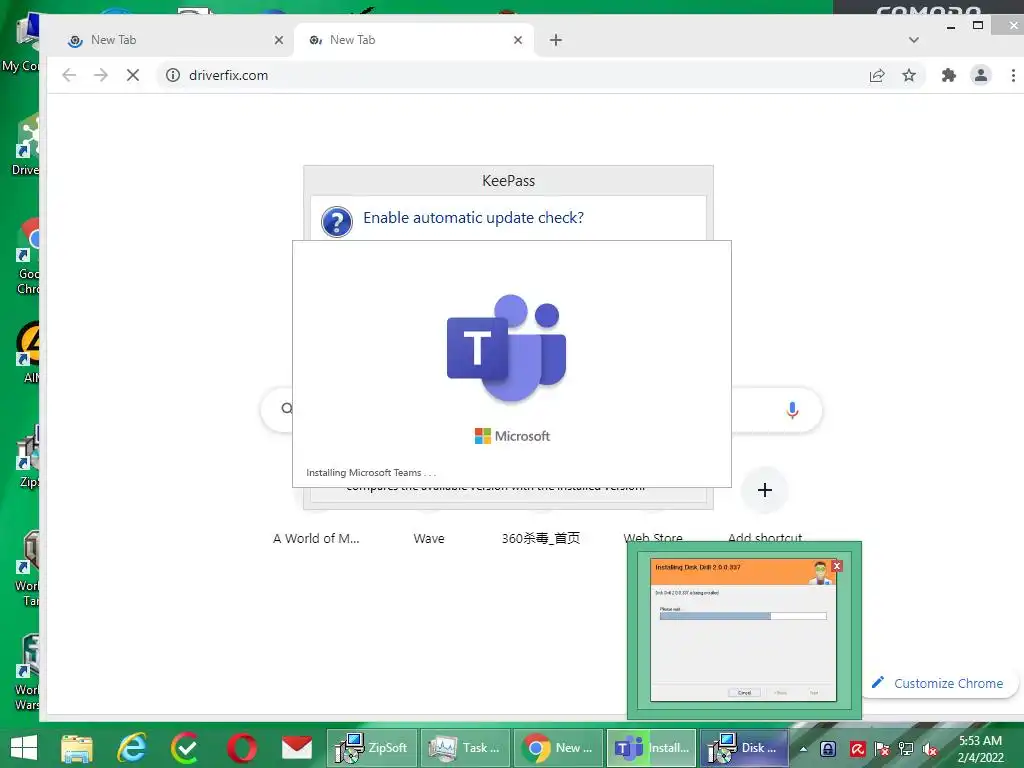Viewport: 1024px width, 768px height.
Task: Switch to the ZipSoft taskbar window
Action: click(x=372, y=748)
